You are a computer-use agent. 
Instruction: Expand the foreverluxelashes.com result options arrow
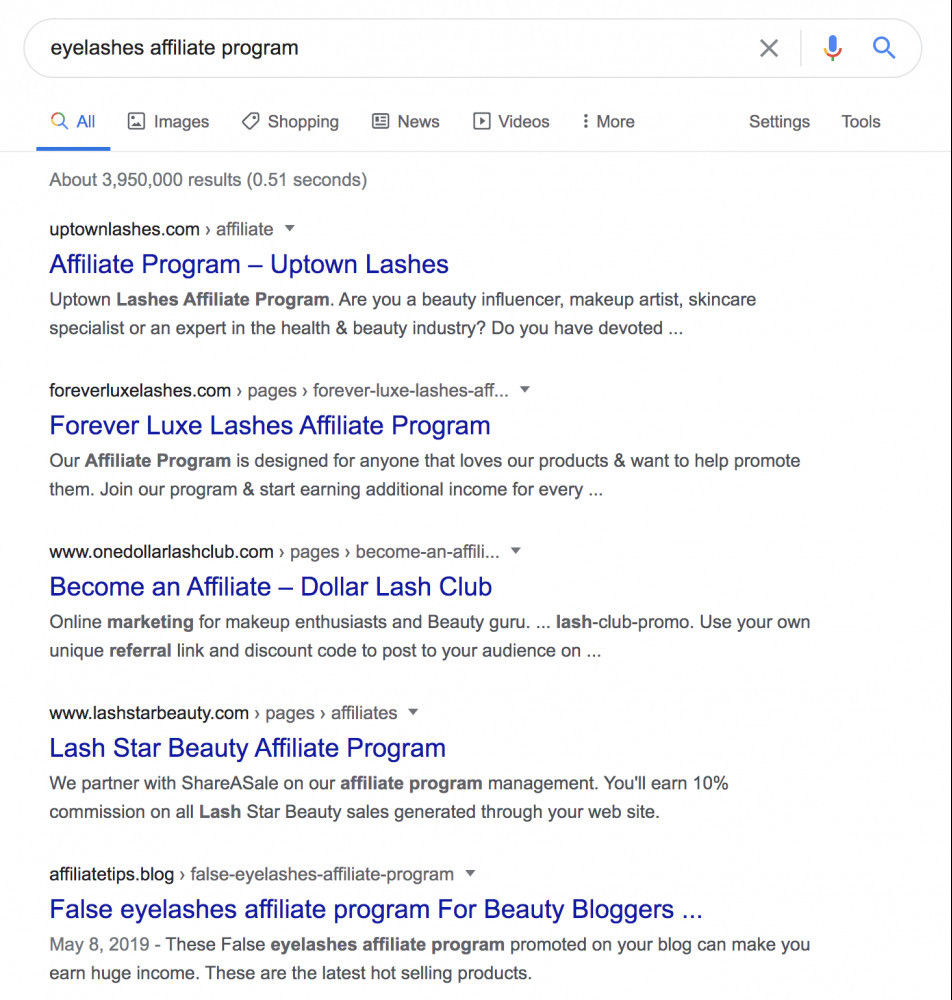pyautogui.click(x=525, y=390)
